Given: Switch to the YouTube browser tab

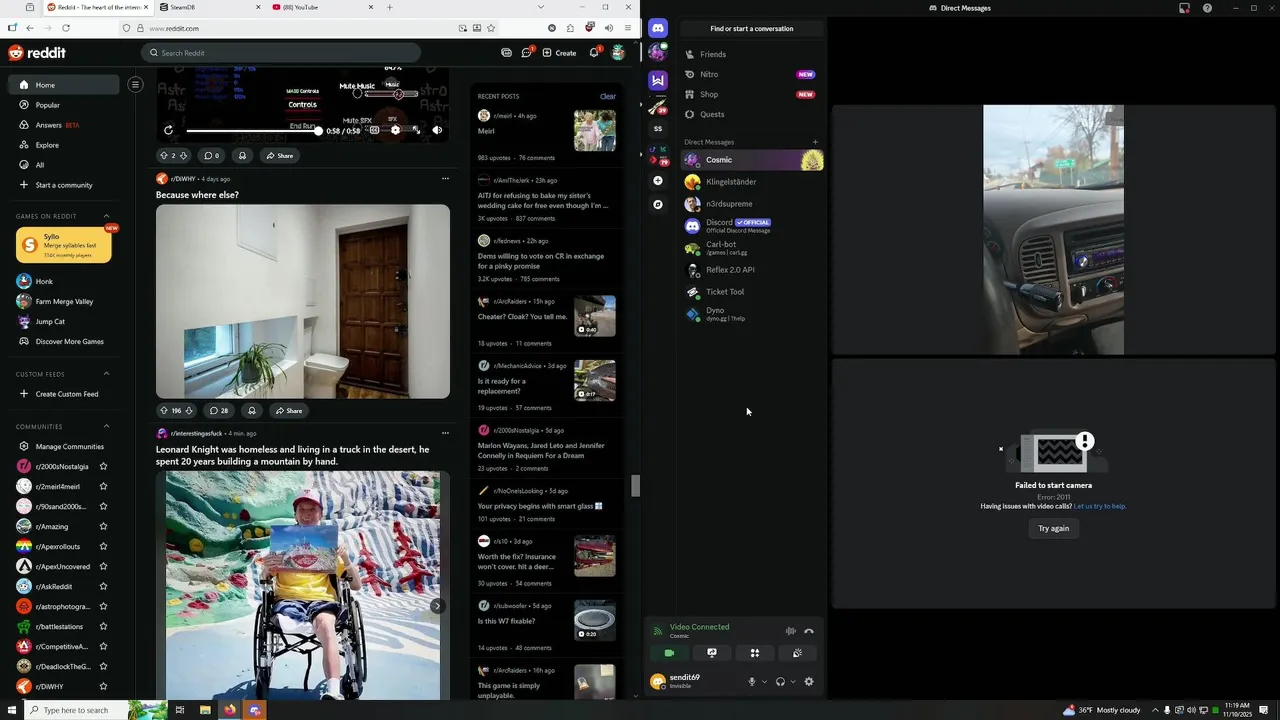Looking at the screenshot, I should coord(321,7).
